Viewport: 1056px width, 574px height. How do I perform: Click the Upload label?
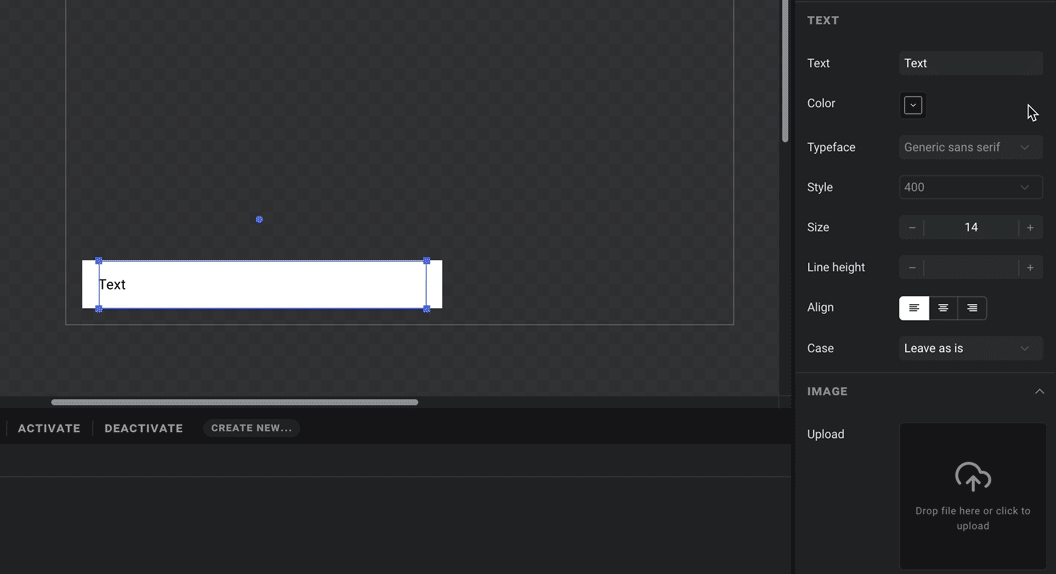coord(826,435)
